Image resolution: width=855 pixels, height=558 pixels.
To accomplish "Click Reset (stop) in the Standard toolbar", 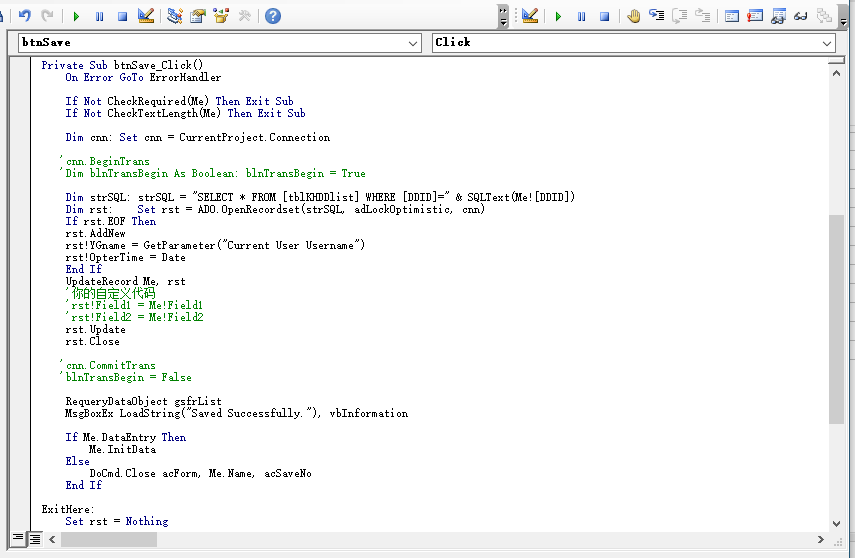I will point(123,16).
